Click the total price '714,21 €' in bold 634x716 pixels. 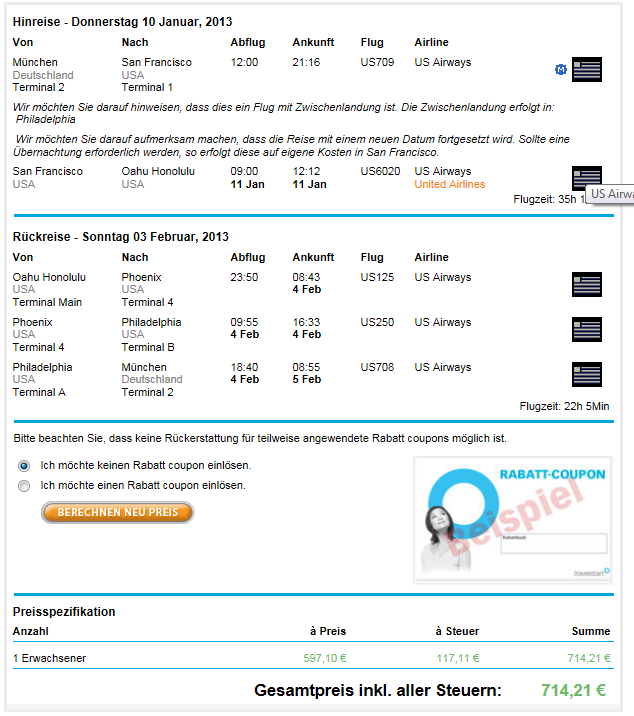(x=573, y=690)
